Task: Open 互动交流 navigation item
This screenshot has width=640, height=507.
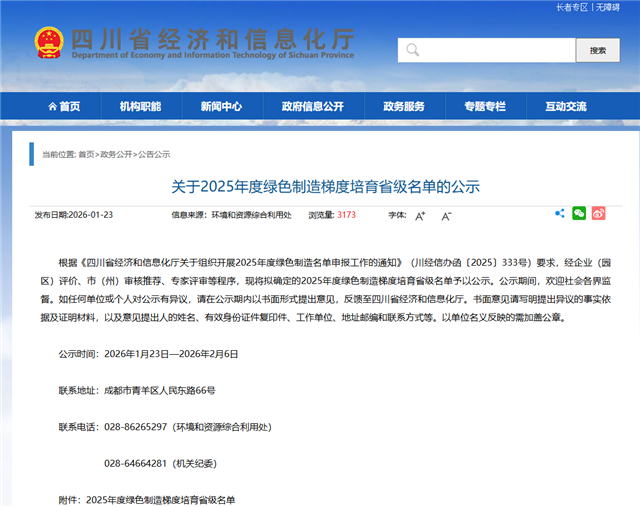Action: click(565, 107)
